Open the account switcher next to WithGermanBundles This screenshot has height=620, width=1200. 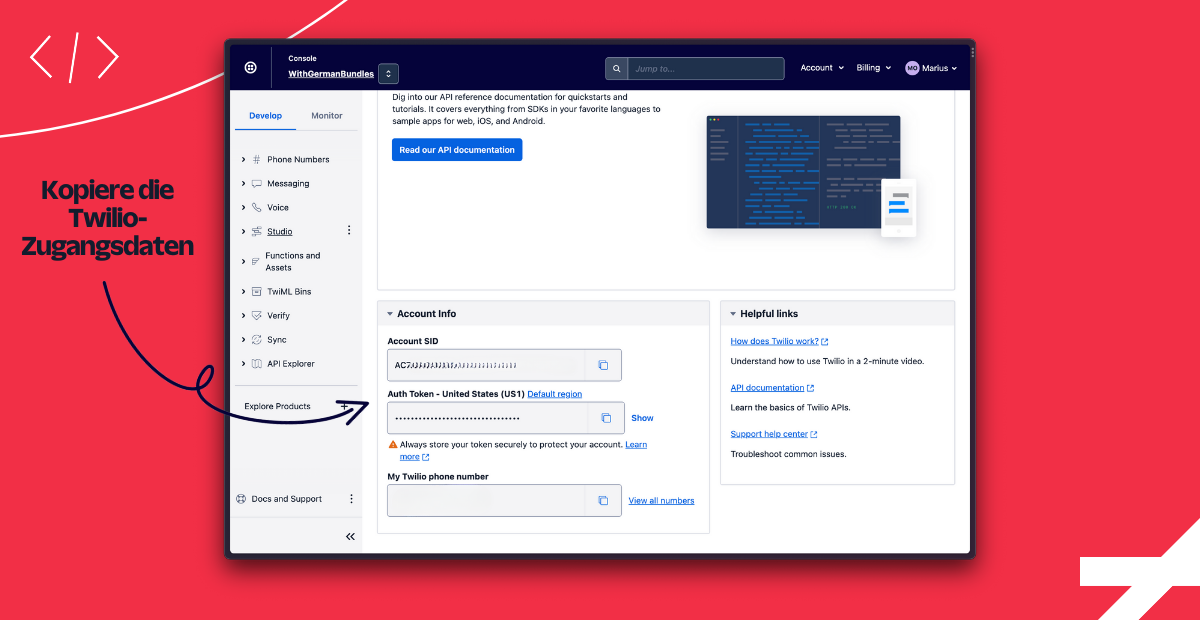coord(388,73)
